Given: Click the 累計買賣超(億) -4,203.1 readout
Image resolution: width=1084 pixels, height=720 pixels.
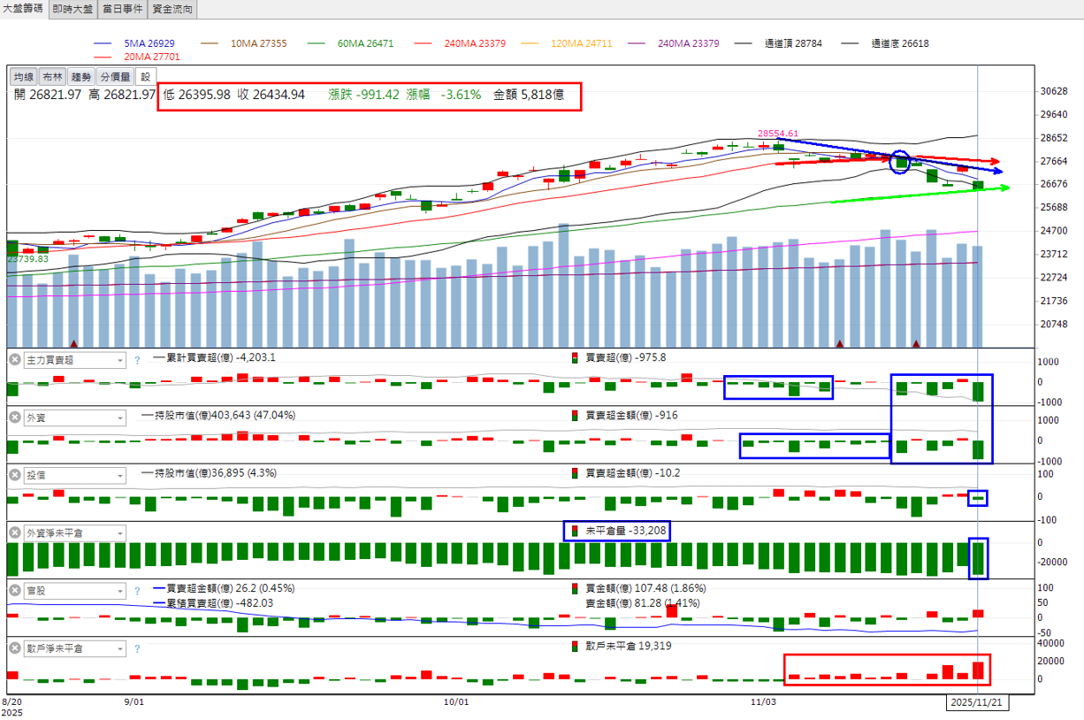Looking at the screenshot, I should click(214, 358).
